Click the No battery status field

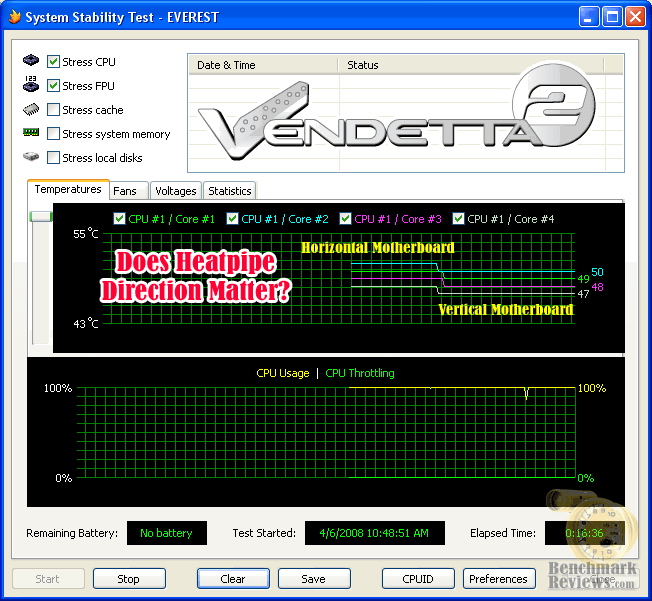coord(167,533)
